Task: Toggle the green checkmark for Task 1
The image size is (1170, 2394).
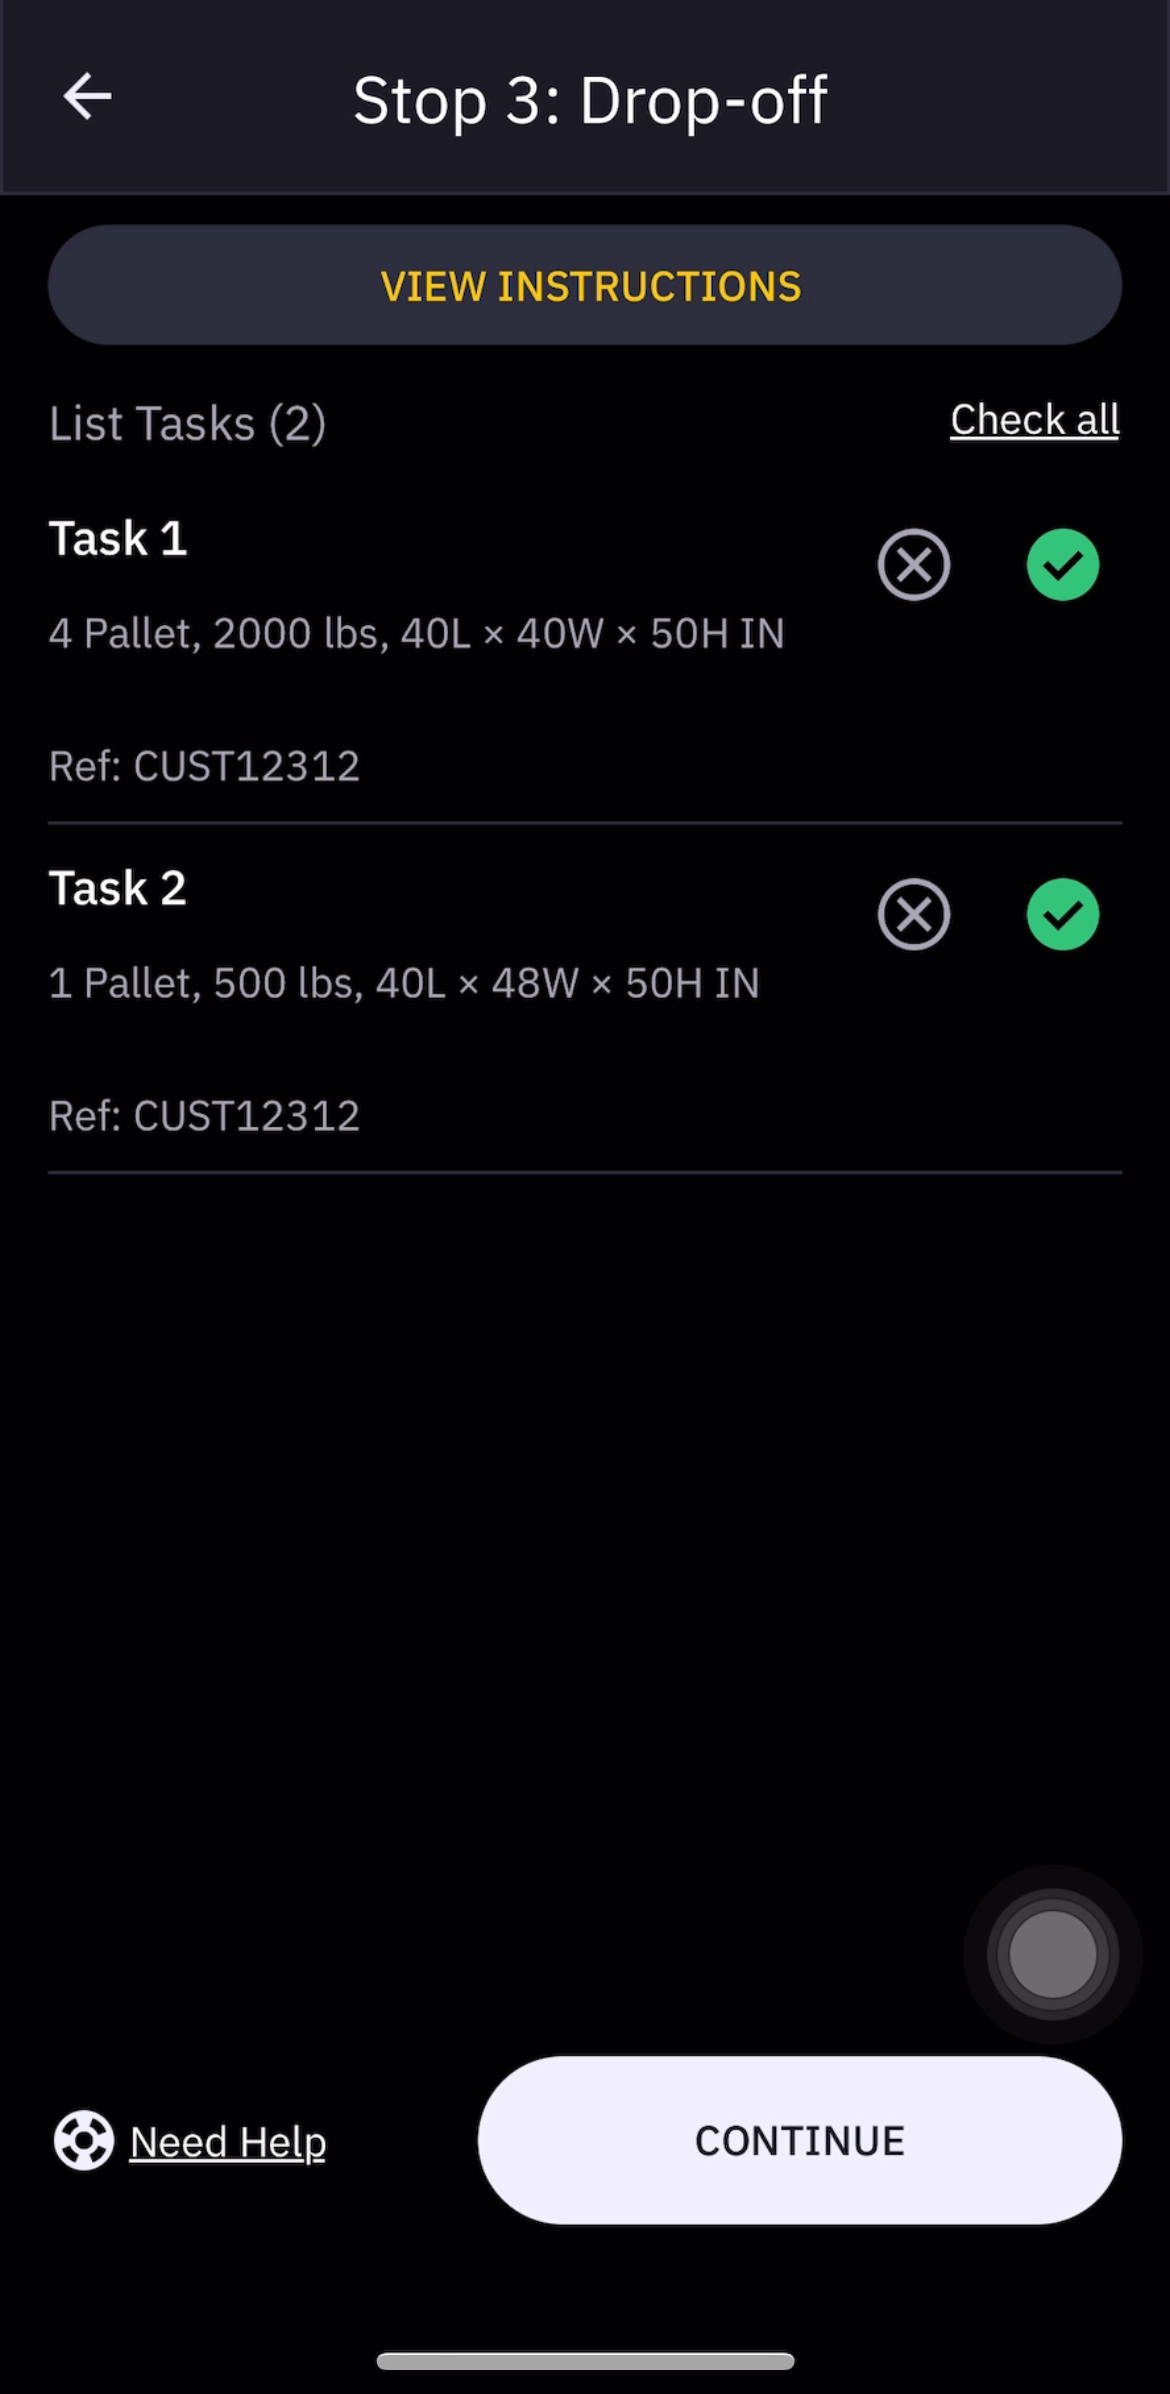Action: [x=1063, y=565]
